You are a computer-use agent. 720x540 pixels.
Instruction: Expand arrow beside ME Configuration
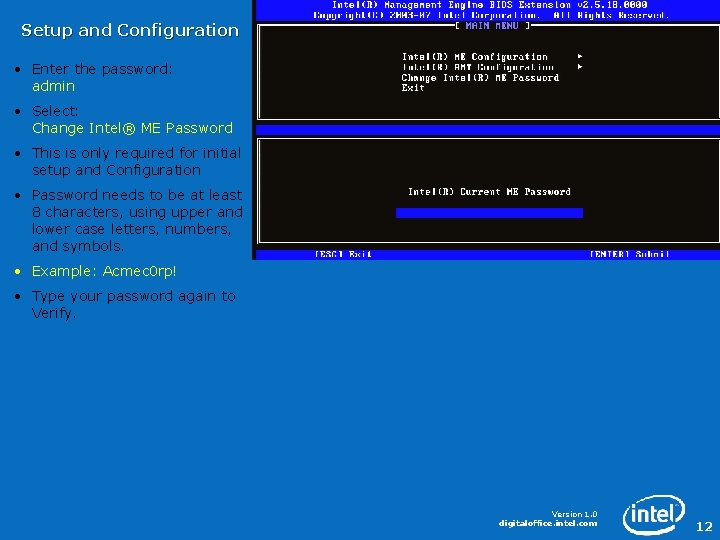click(x=580, y=56)
